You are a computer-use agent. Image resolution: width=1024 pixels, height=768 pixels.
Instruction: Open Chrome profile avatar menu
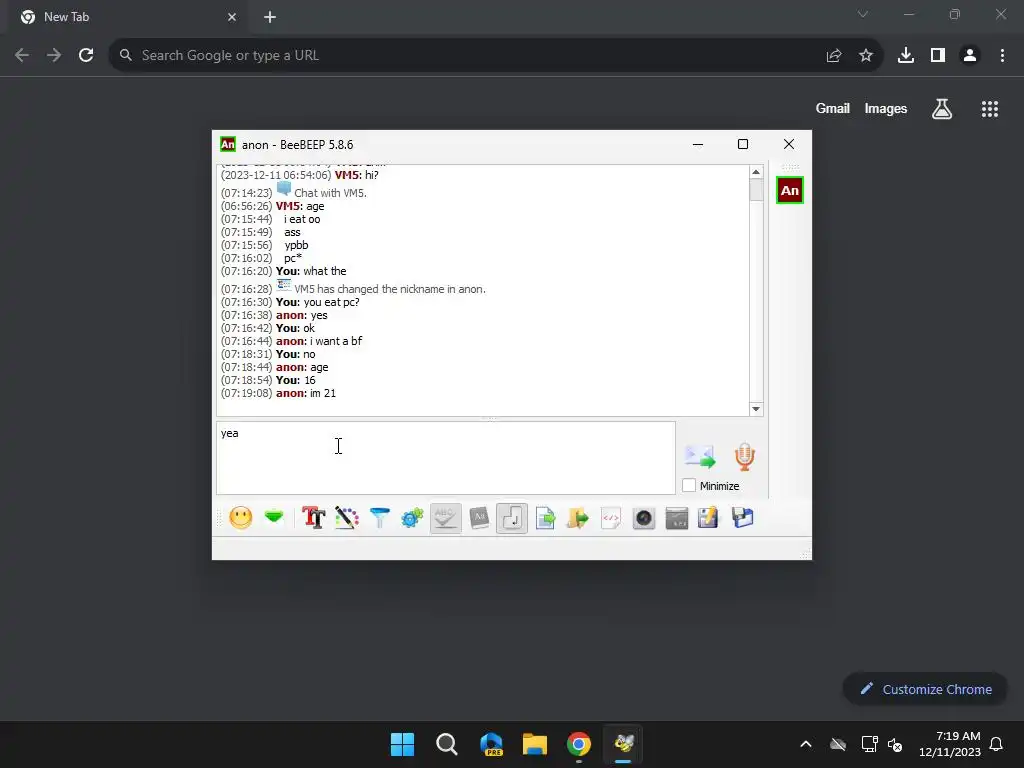(x=970, y=56)
